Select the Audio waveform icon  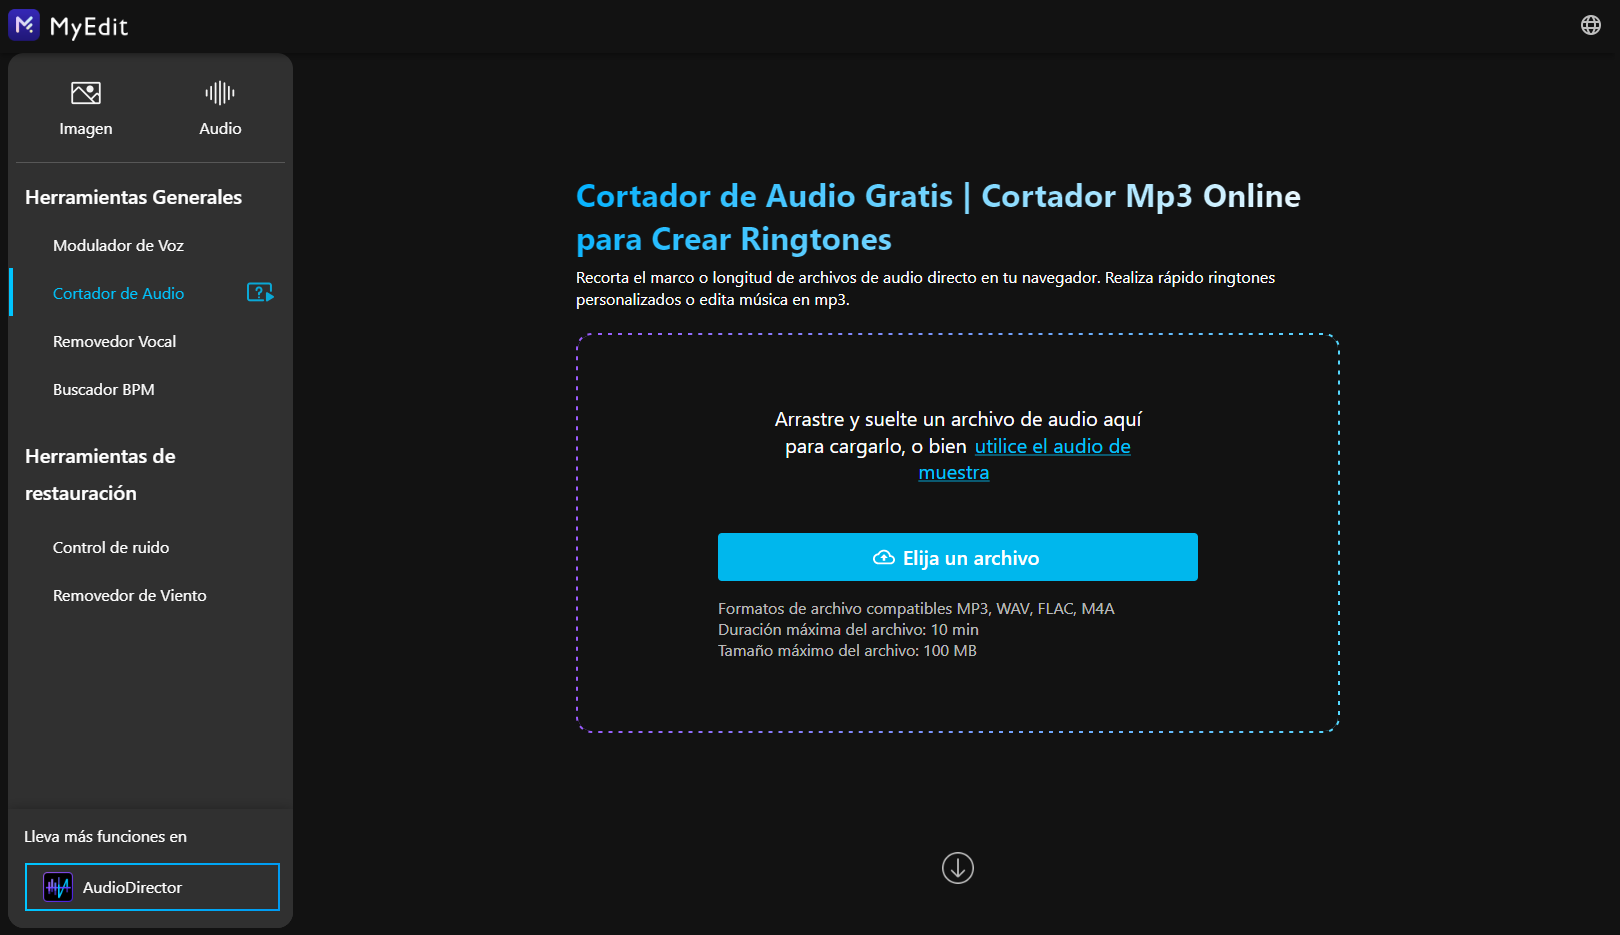click(220, 93)
